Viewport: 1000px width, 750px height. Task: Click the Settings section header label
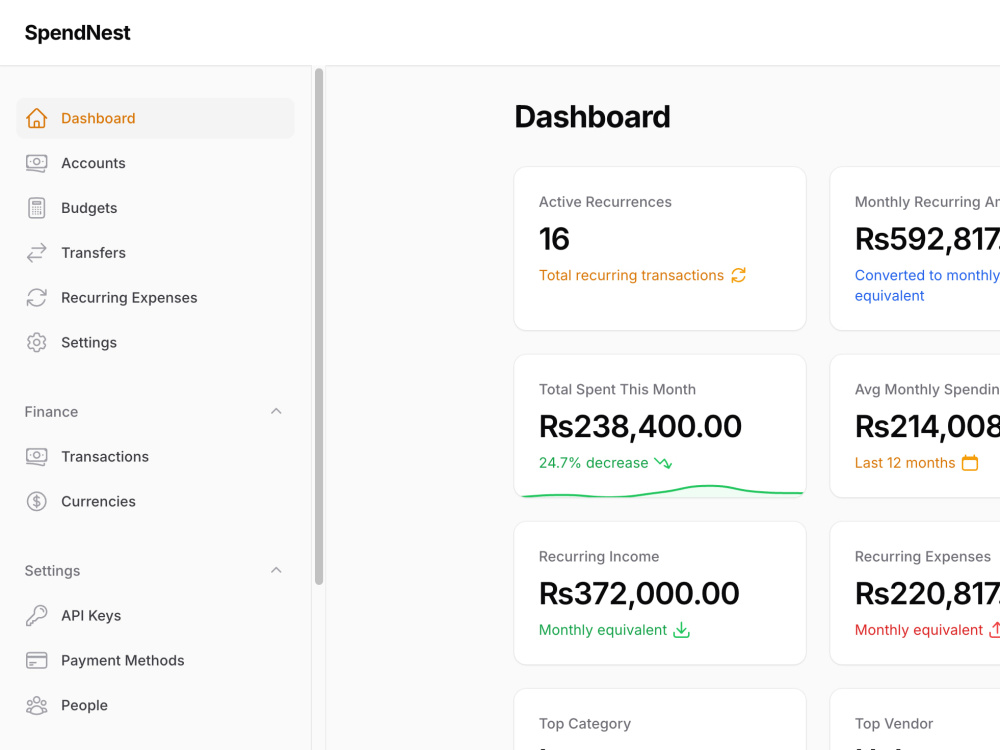52,571
